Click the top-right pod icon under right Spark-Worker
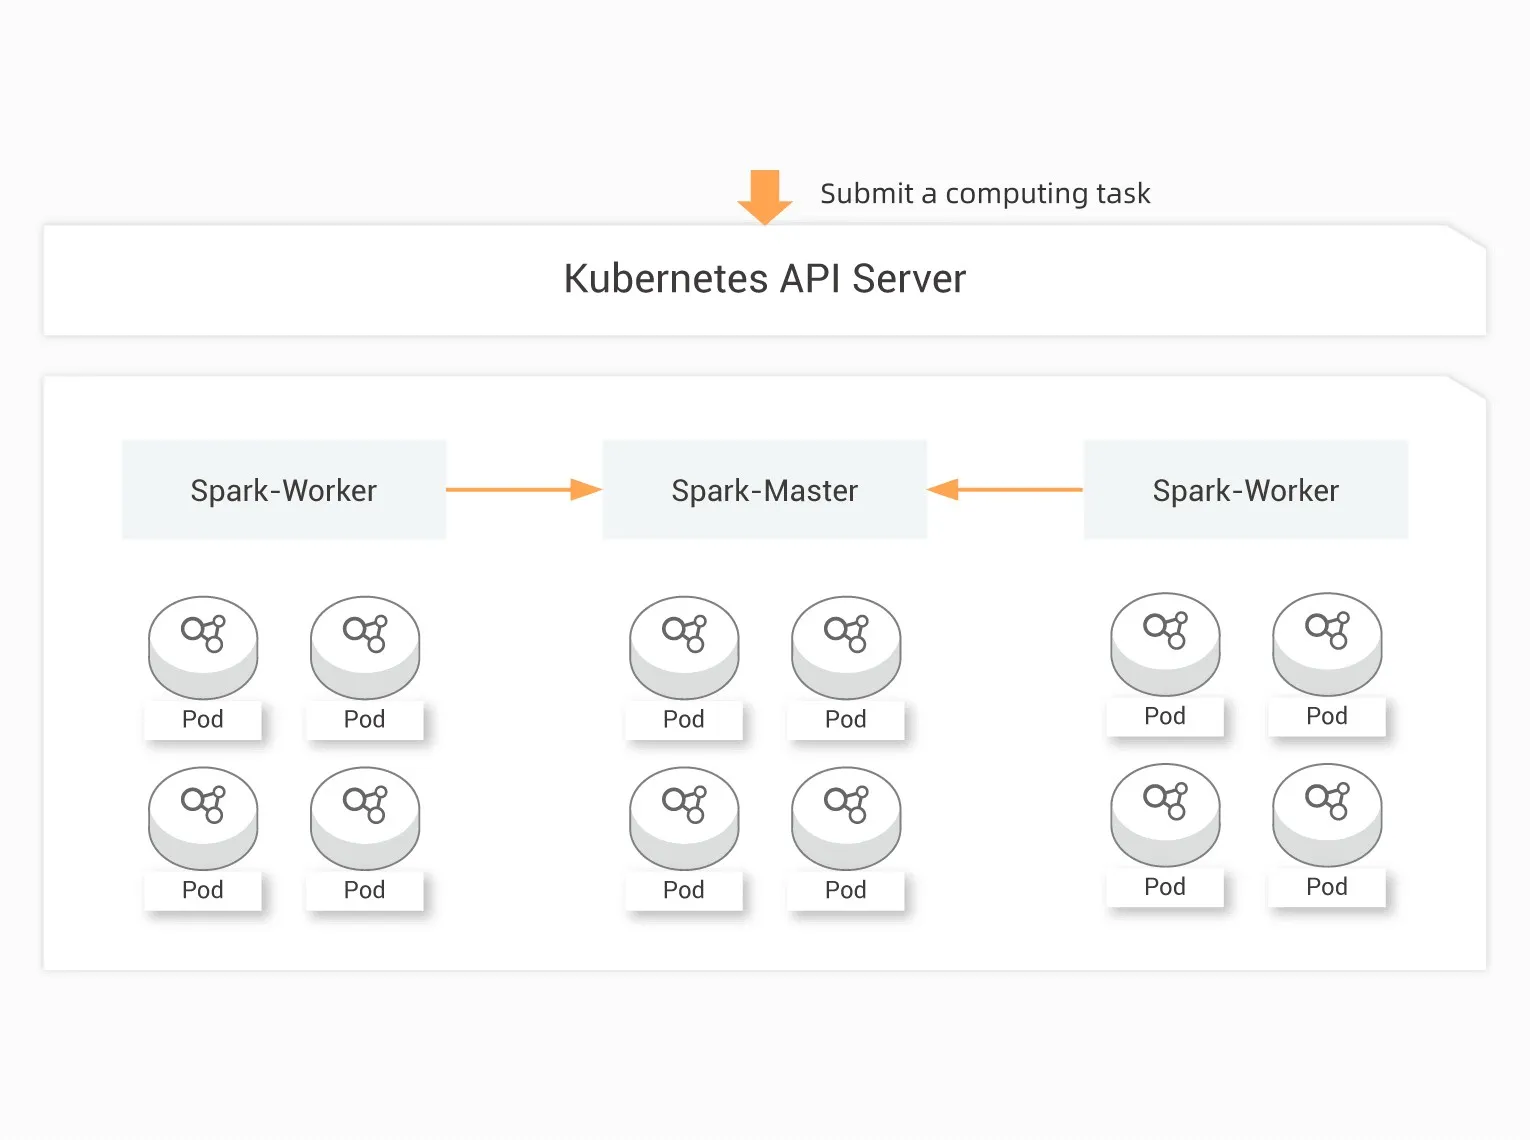The image size is (1530, 1140). pos(1327,643)
